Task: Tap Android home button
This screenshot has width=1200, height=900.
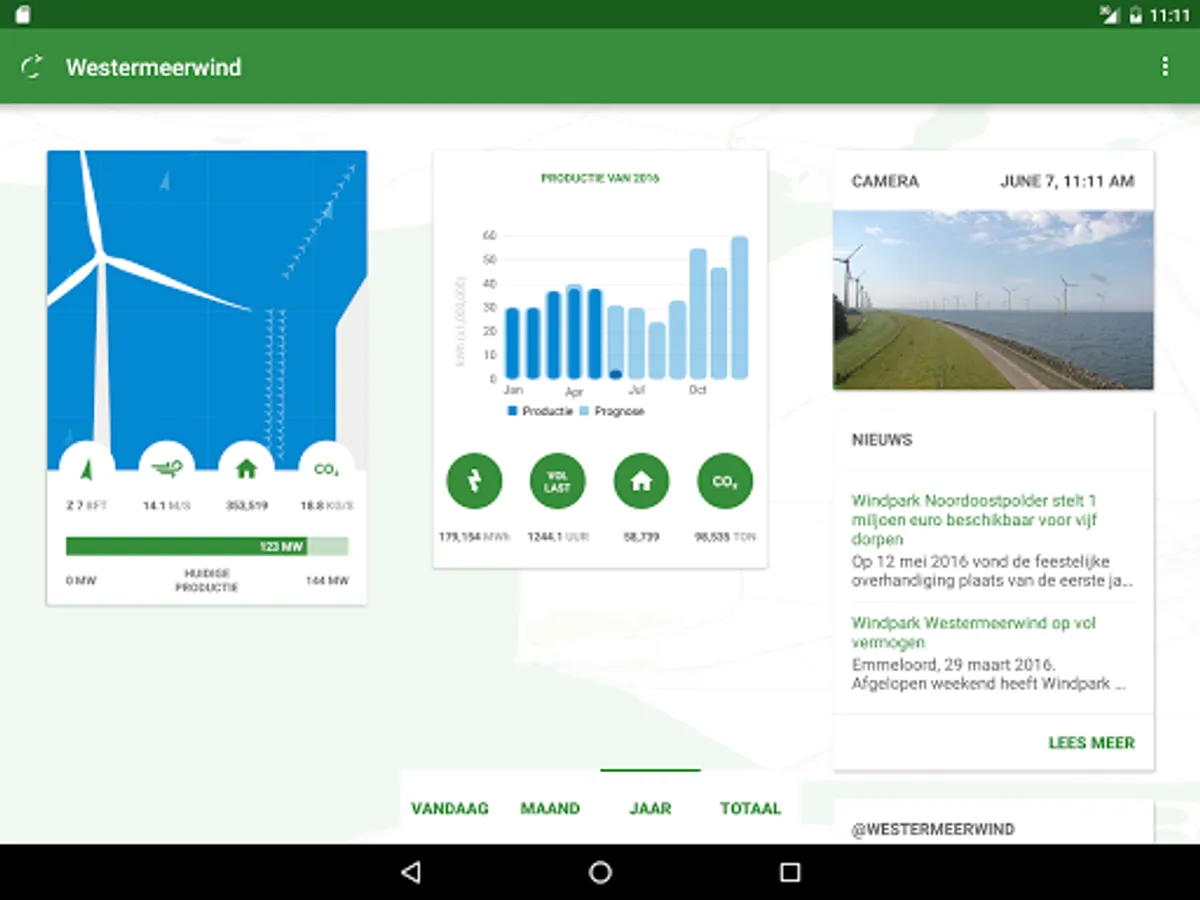Action: (x=600, y=872)
